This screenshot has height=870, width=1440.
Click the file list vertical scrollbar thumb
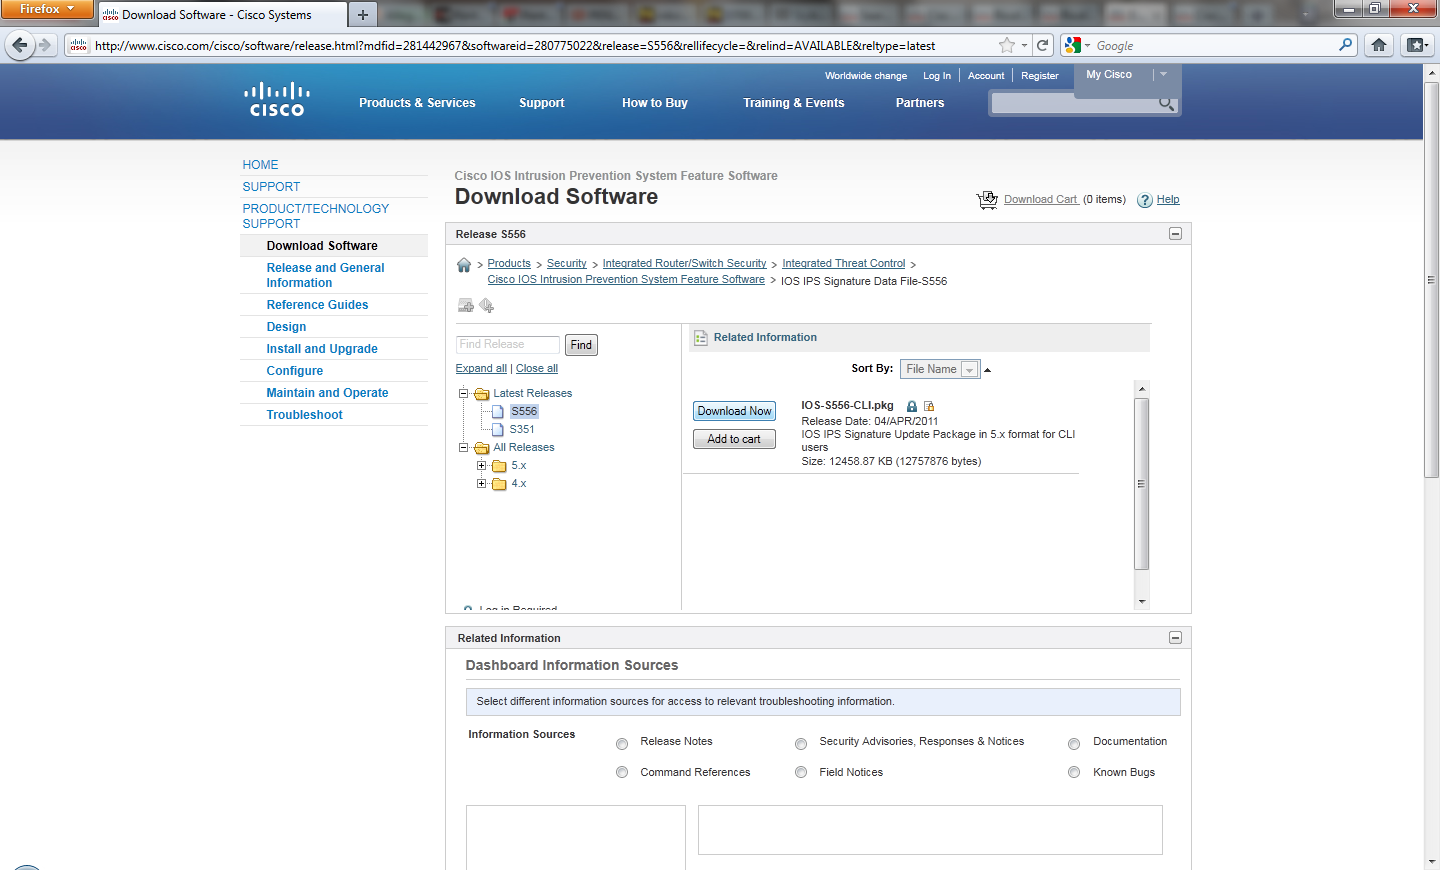[1142, 484]
